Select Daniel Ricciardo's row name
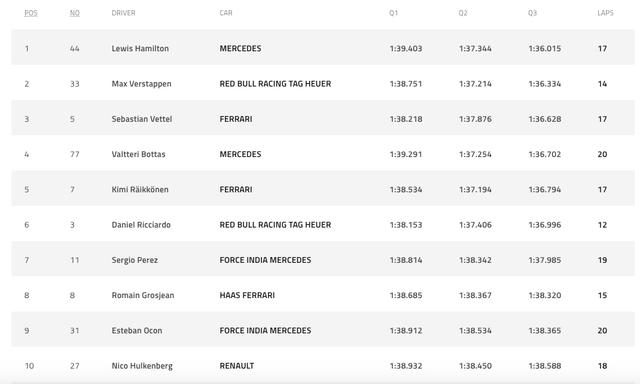The height and width of the screenshot is (384, 640). (141, 225)
